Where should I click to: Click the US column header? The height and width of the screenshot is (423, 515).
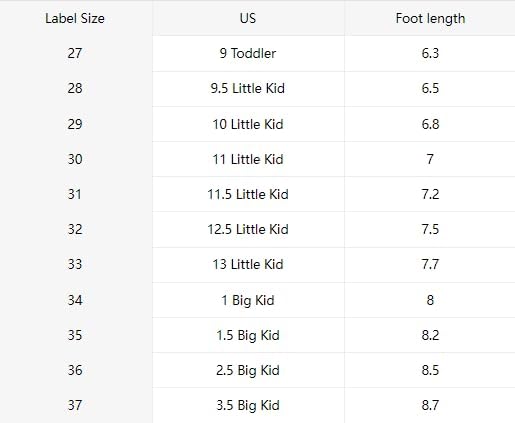tap(248, 18)
